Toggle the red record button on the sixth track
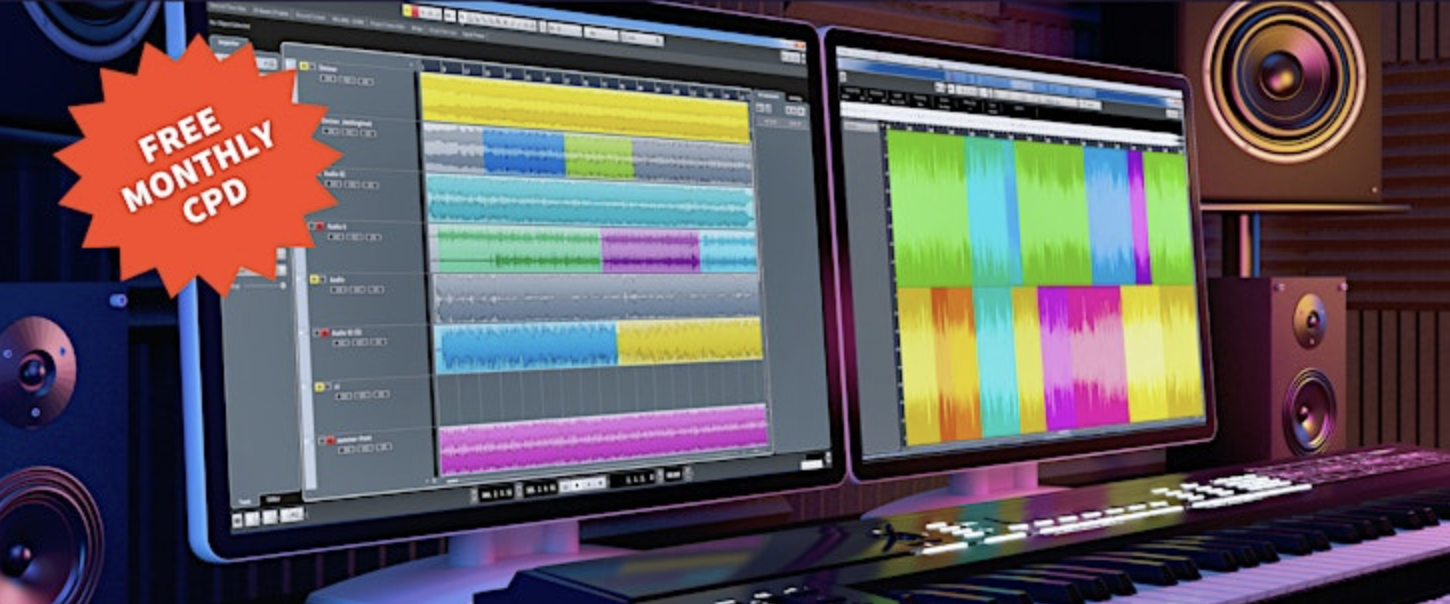Viewport: 1450px width, 604px height. click(323, 332)
